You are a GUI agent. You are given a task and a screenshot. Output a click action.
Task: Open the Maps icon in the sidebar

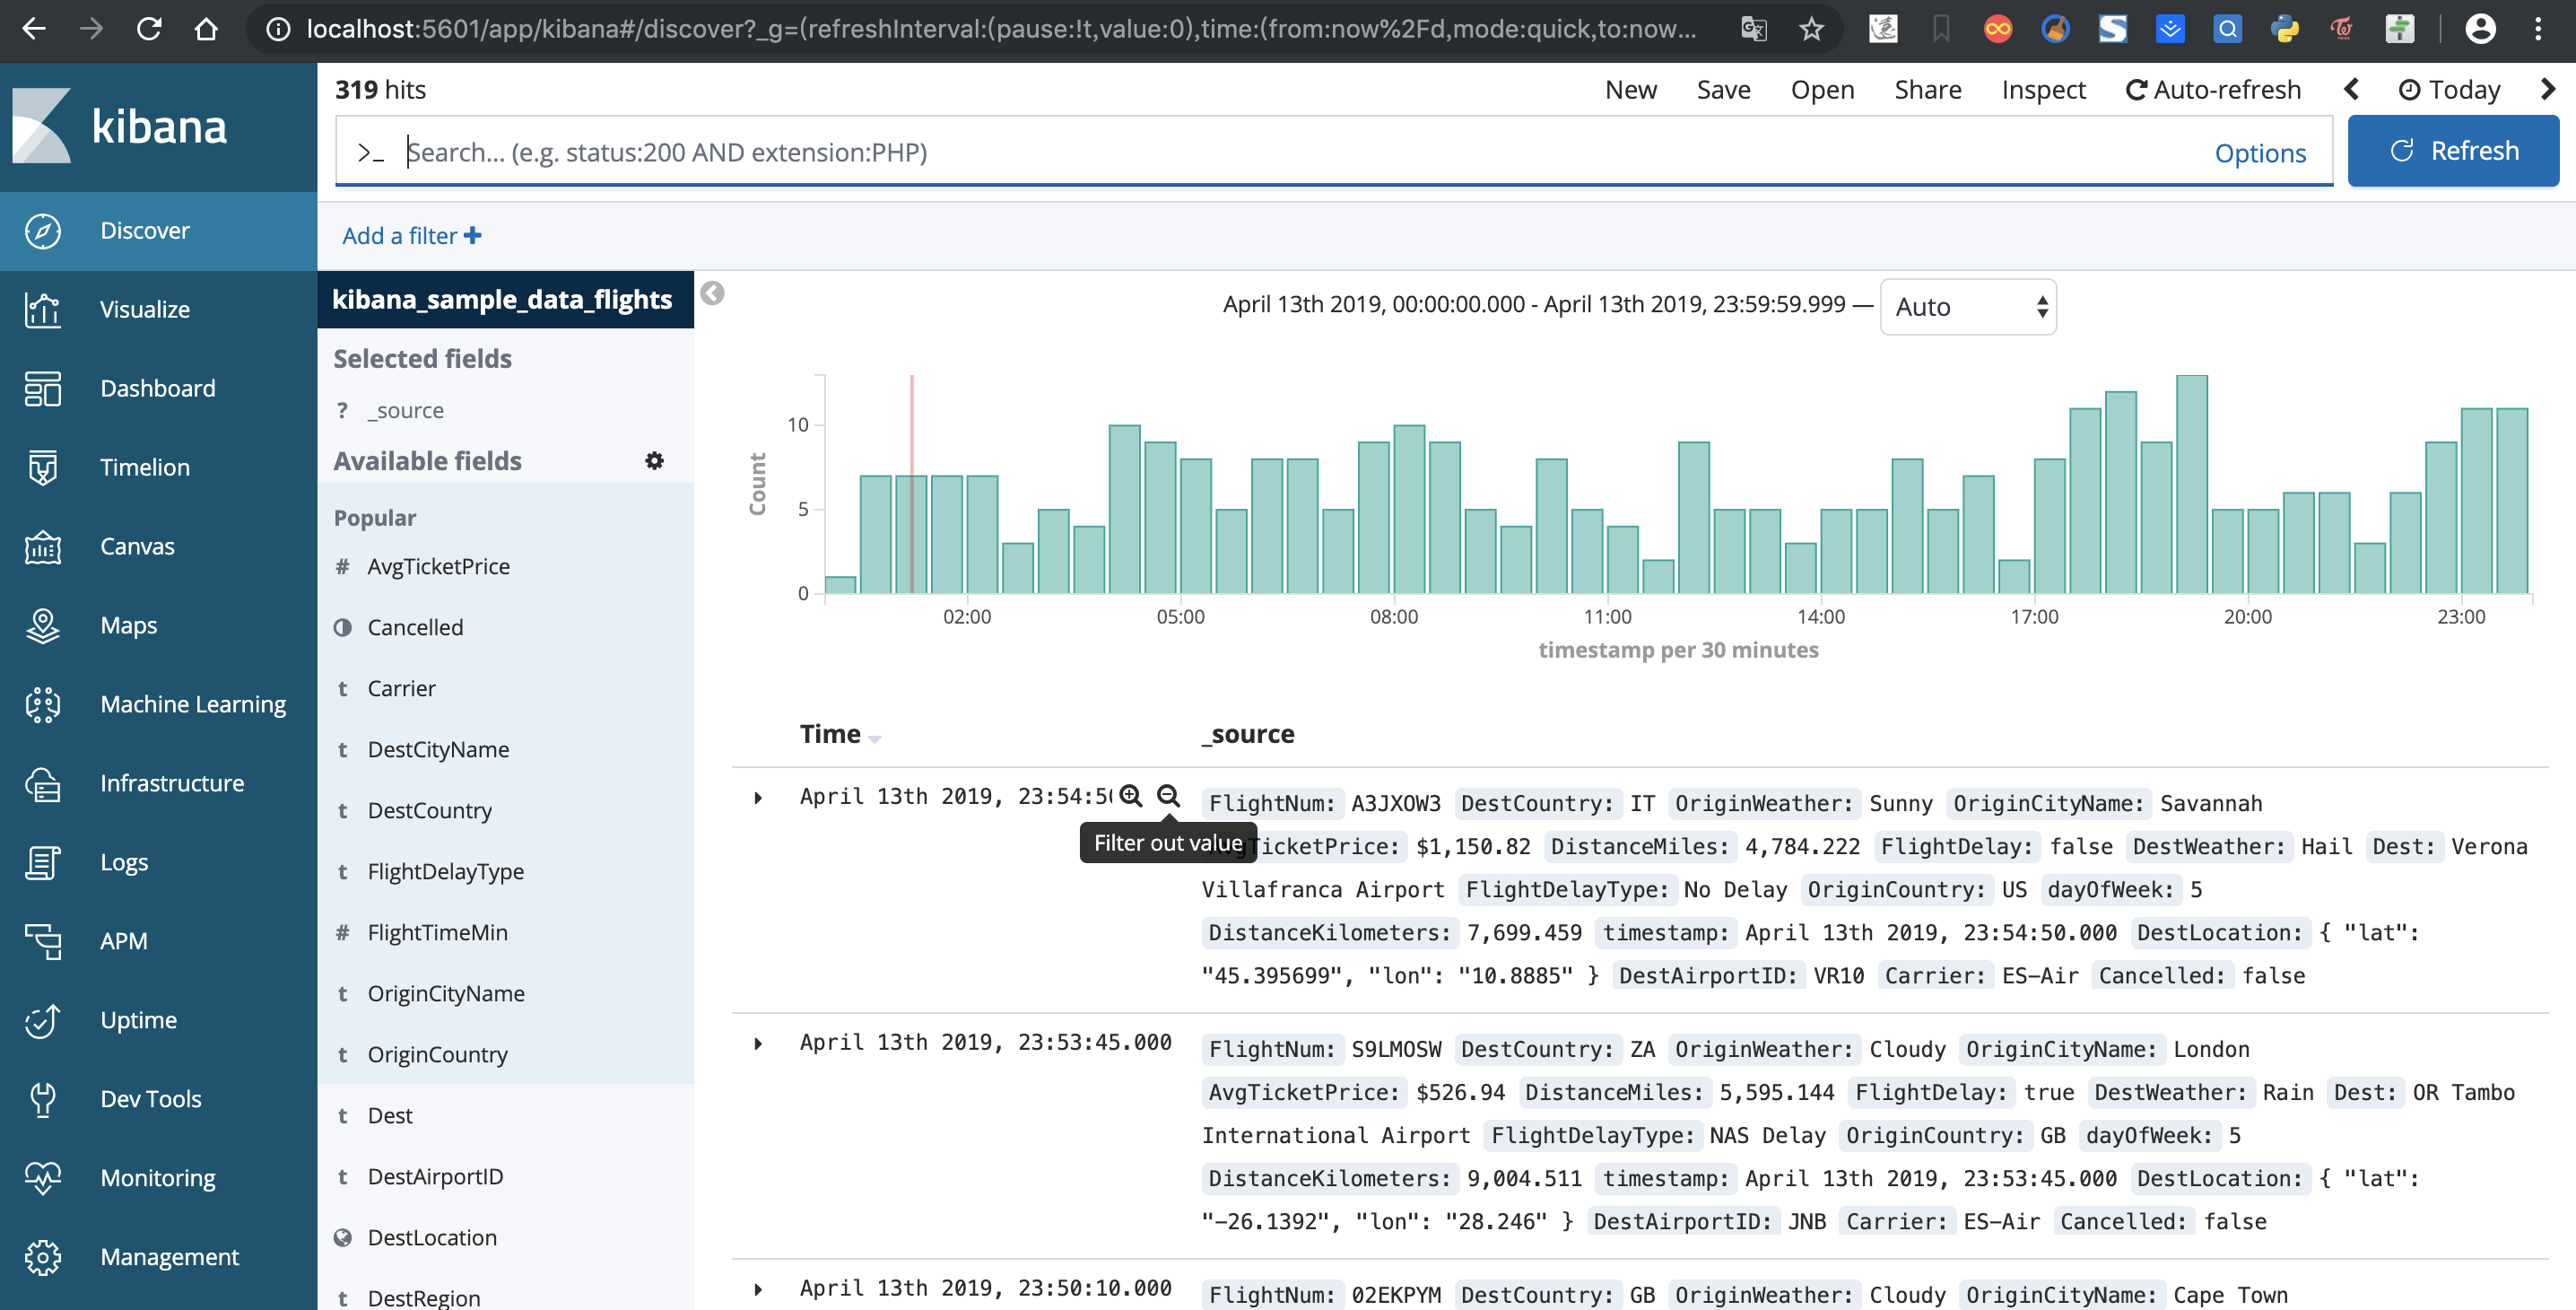tap(42, 625)
